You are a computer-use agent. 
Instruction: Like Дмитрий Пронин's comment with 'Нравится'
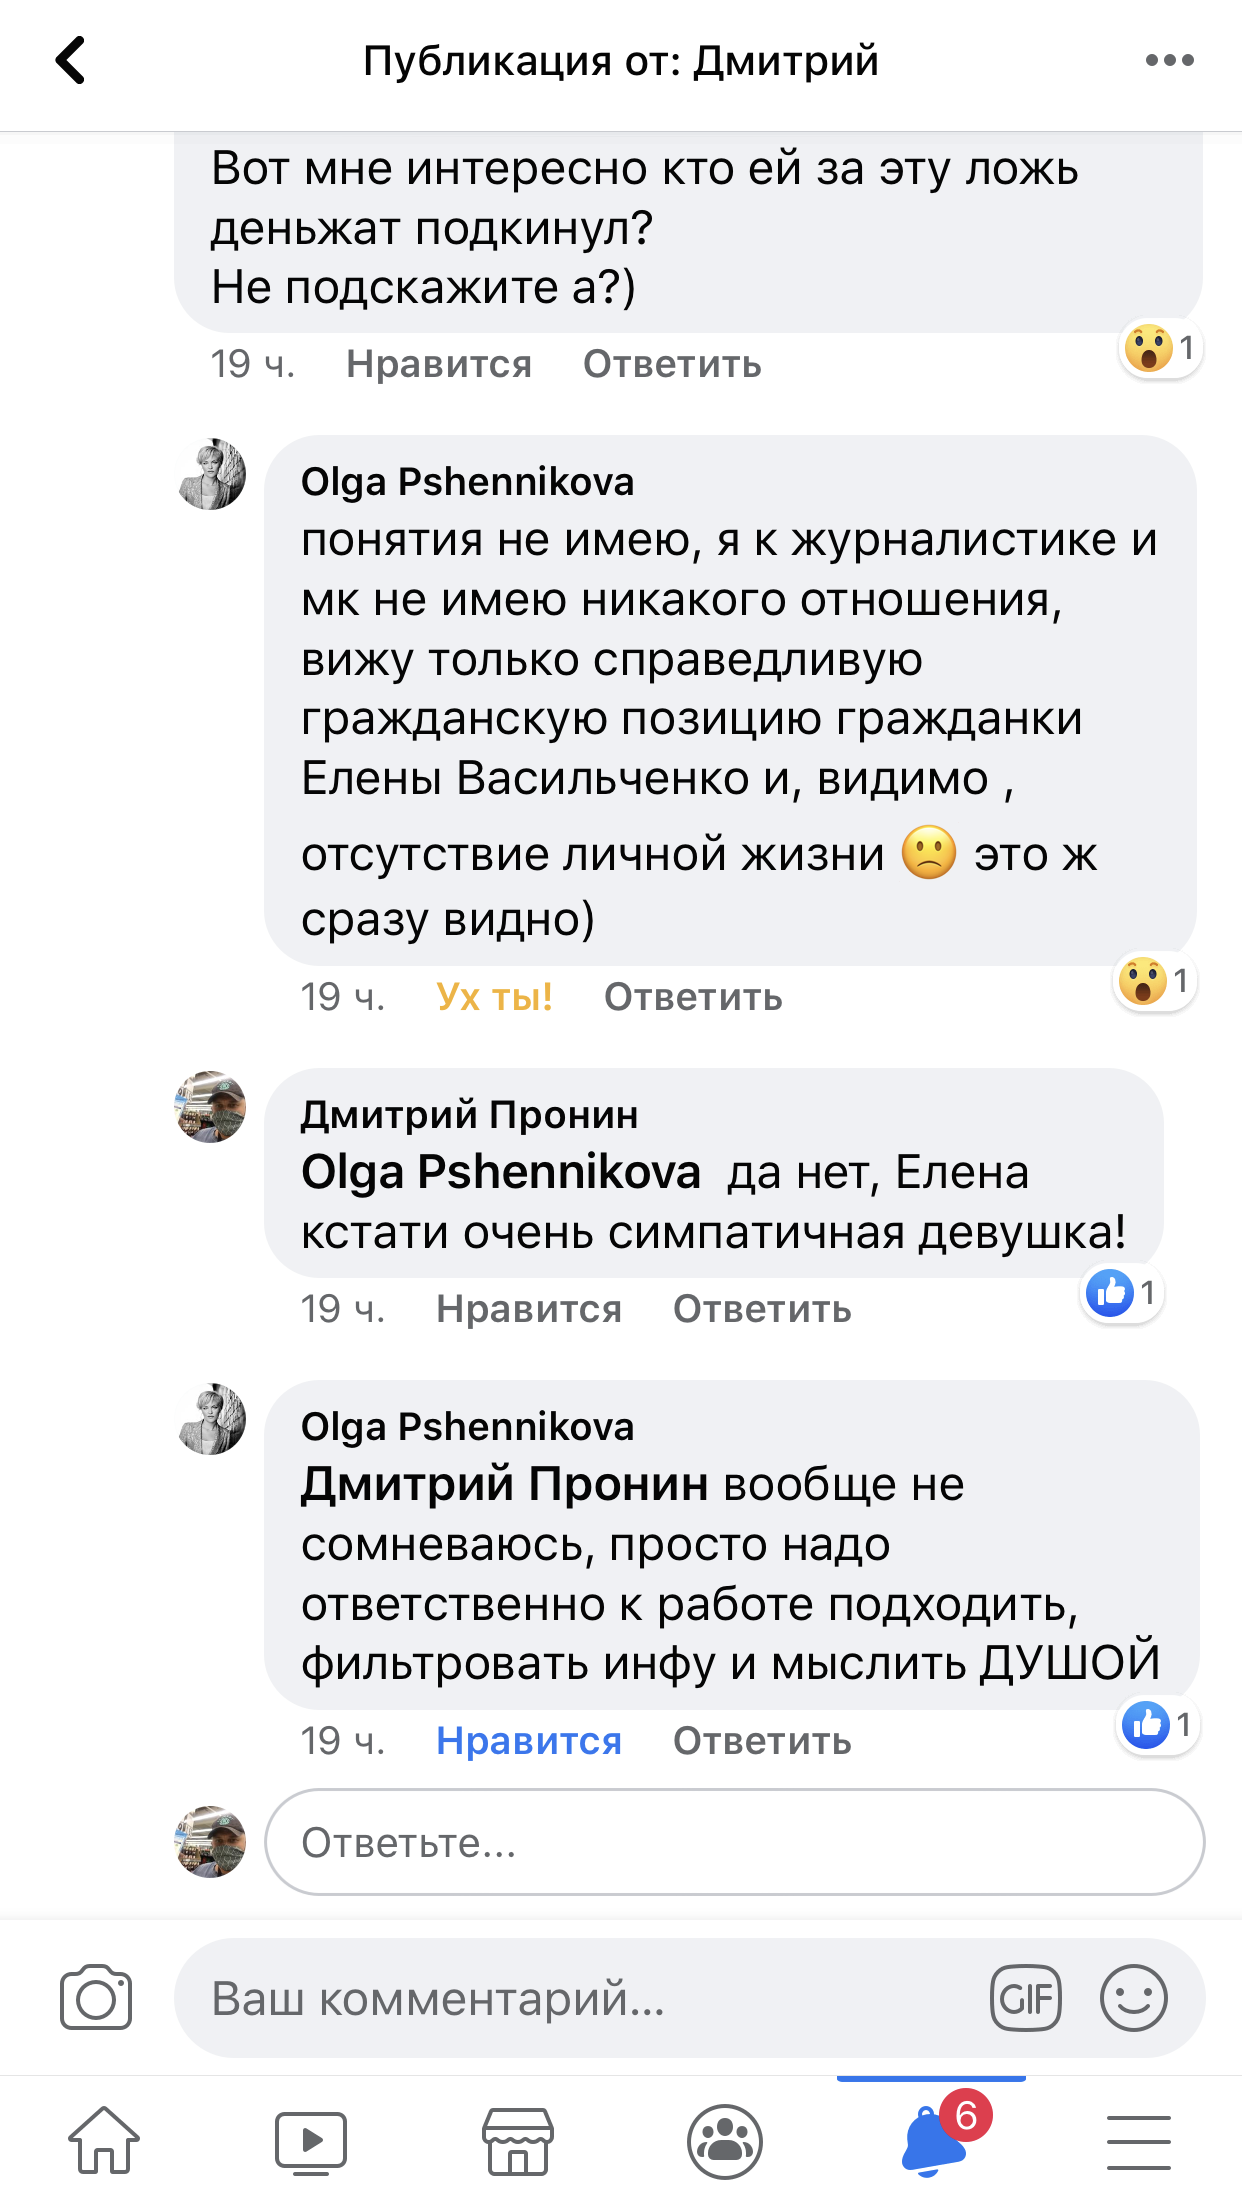529,1309
